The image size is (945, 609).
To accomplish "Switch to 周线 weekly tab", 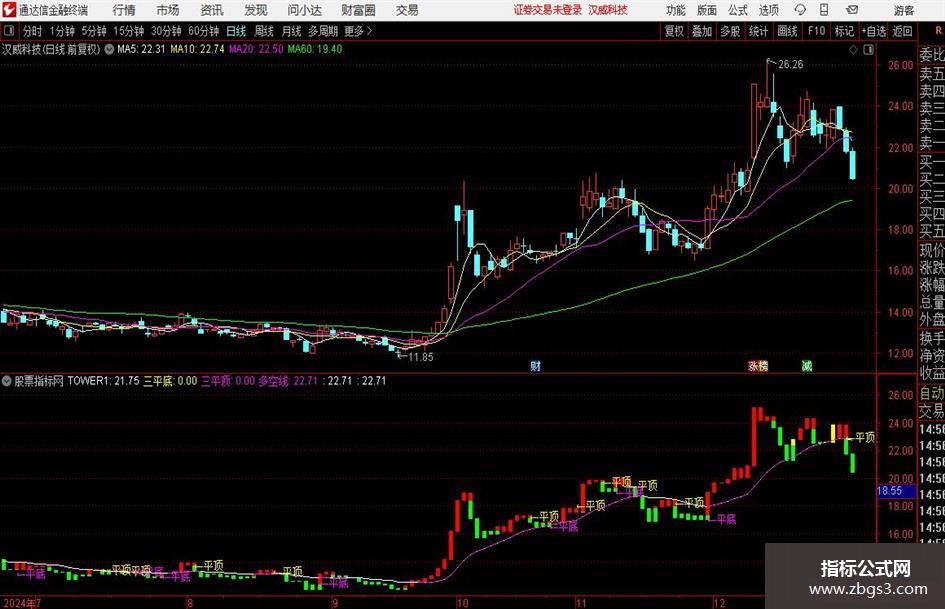I will point(263,31).
